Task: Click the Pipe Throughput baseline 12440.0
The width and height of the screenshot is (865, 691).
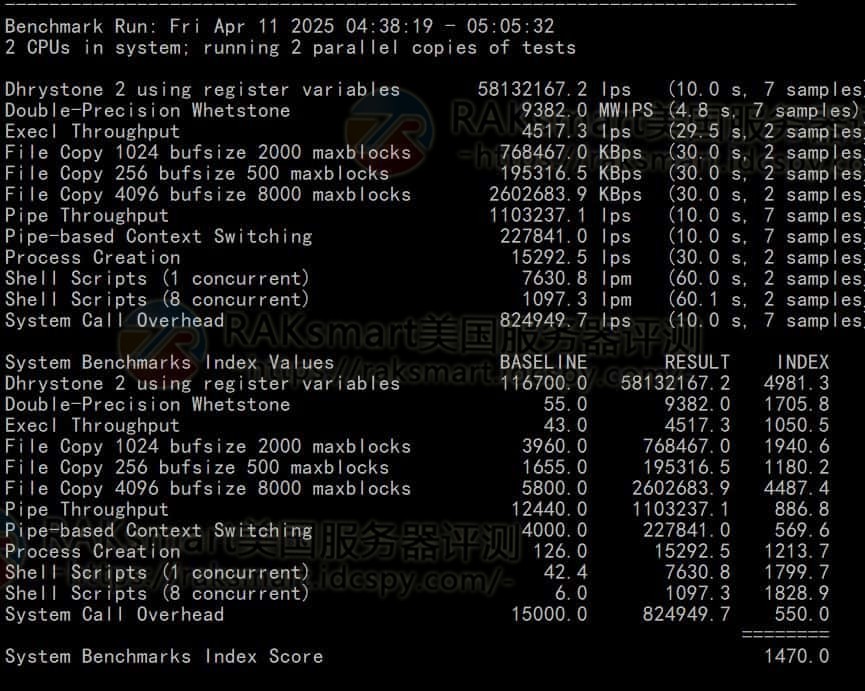Action: click(x=549, y=510)
